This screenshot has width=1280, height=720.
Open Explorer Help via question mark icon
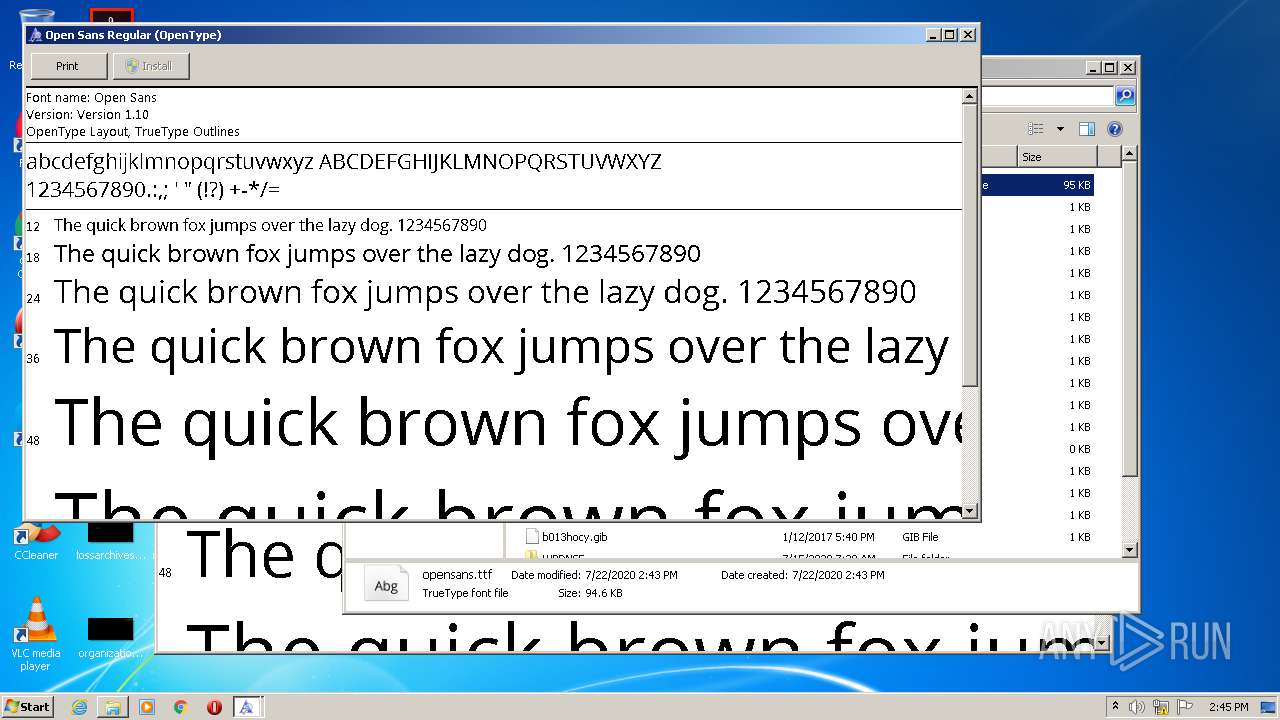click(1115, 129)
